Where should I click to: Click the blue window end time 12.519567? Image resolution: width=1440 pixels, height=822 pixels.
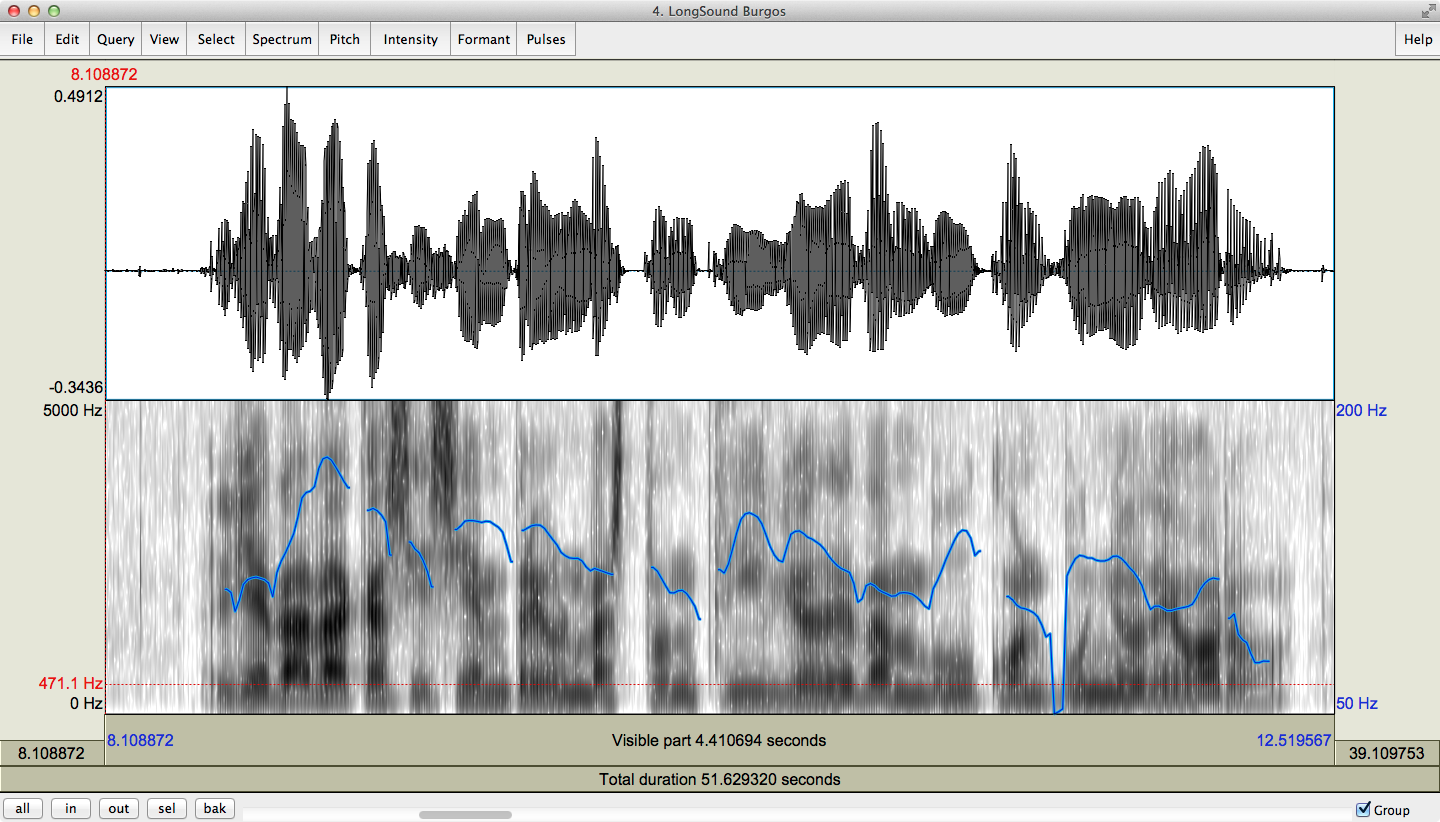(1292, 741)
